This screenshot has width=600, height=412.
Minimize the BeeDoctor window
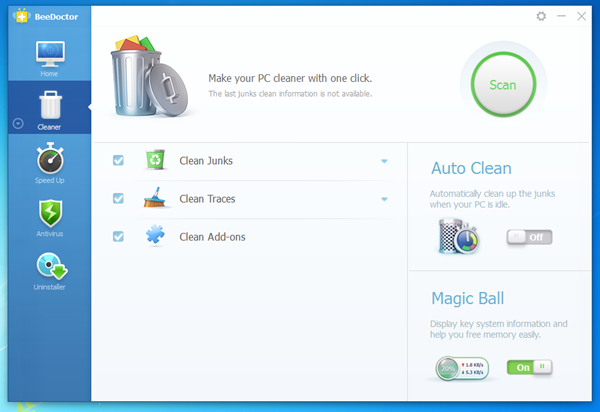coord(561,16)
